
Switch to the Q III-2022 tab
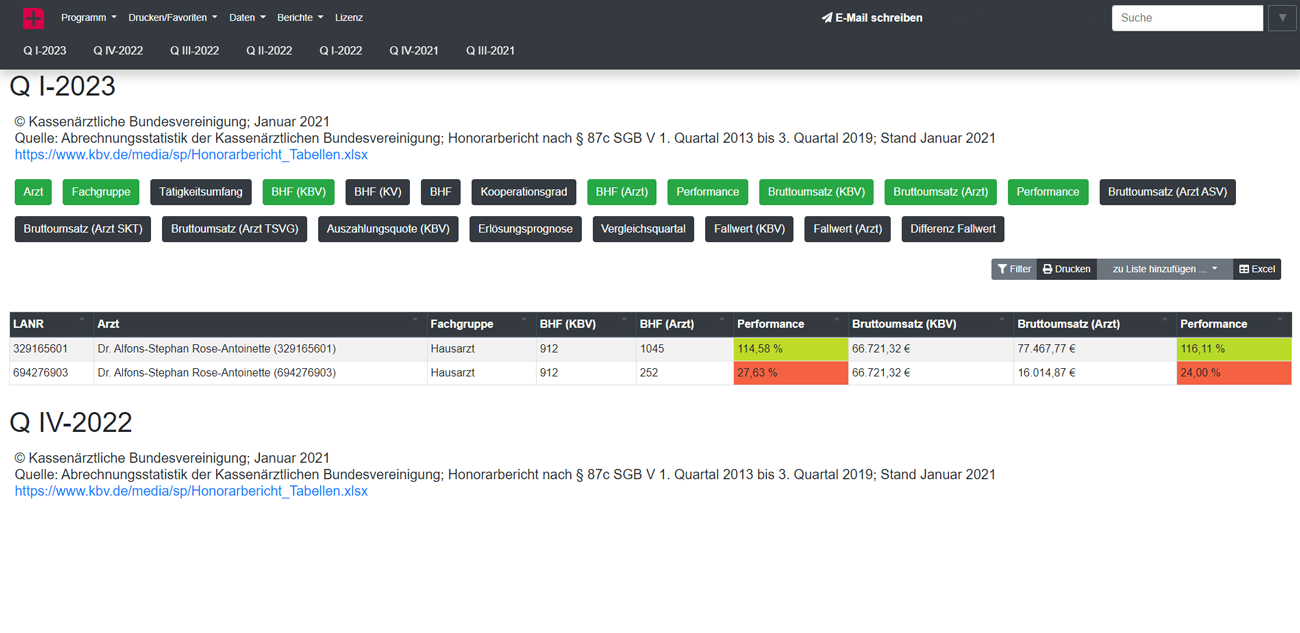pos(194,50)
